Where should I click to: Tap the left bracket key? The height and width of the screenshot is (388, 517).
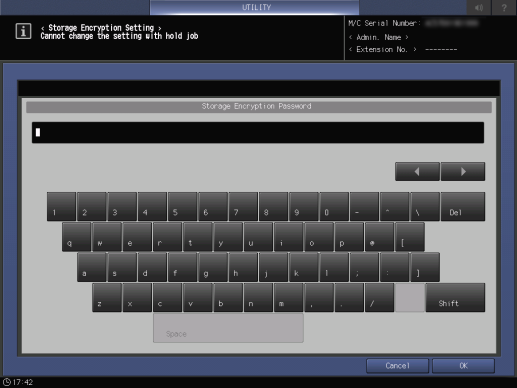point(410,237)
